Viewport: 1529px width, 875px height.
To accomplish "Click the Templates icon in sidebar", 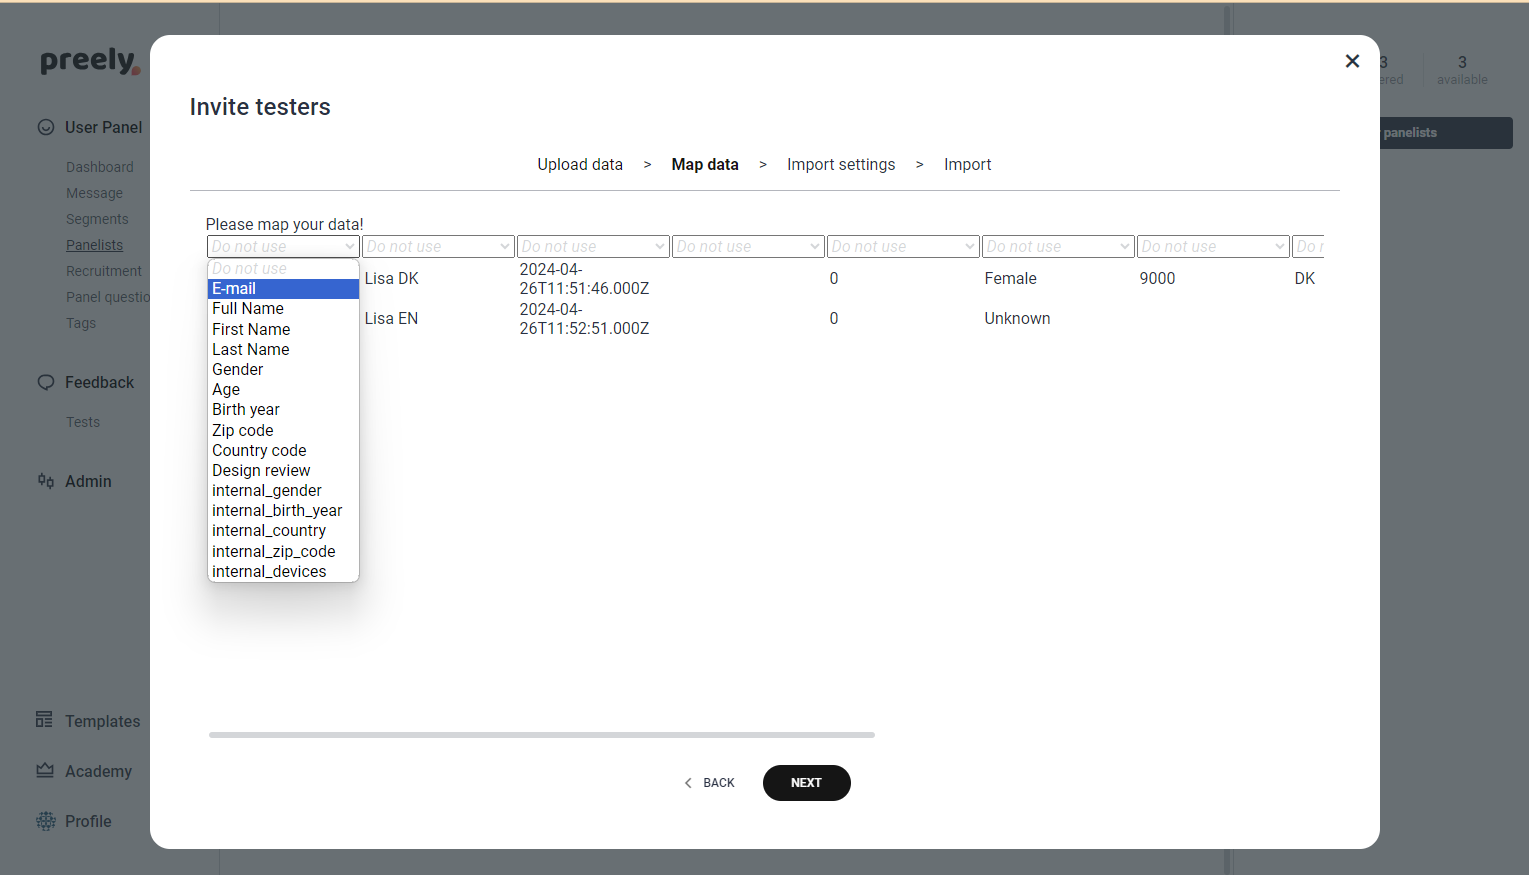I will (x=44, y=720).
